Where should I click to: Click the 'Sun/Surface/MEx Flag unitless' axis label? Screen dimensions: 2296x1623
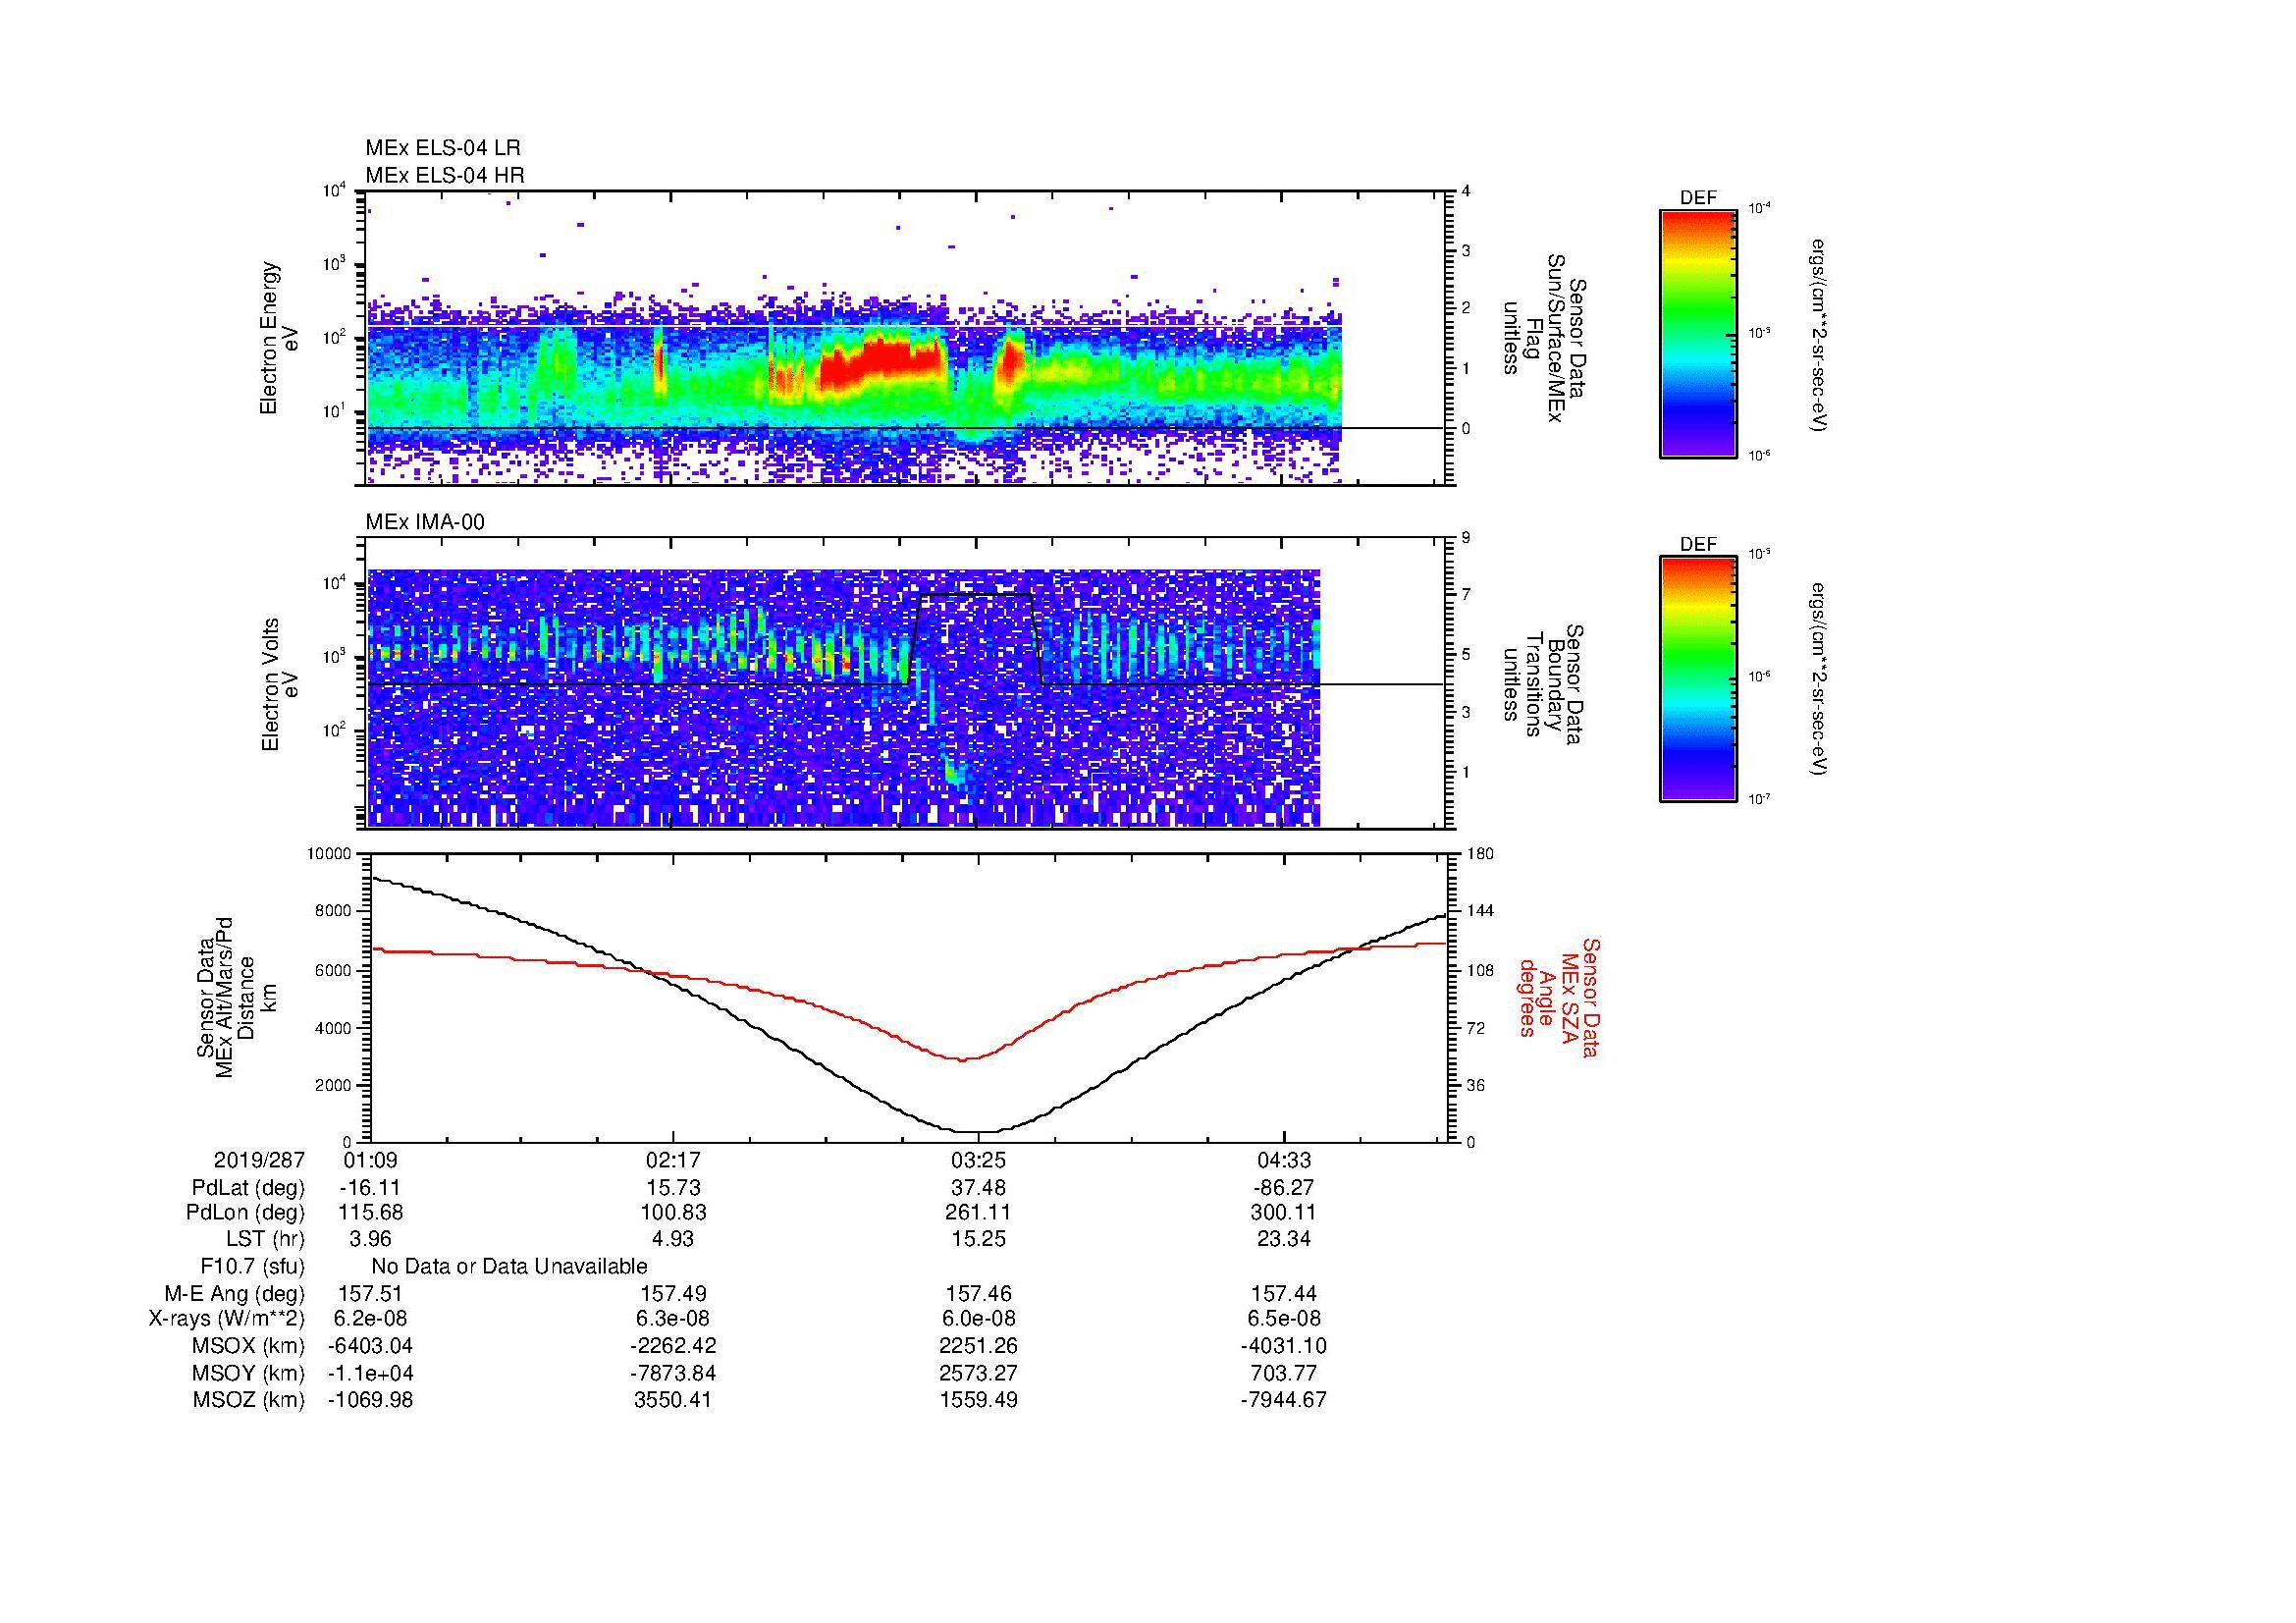pos(1544,338)
